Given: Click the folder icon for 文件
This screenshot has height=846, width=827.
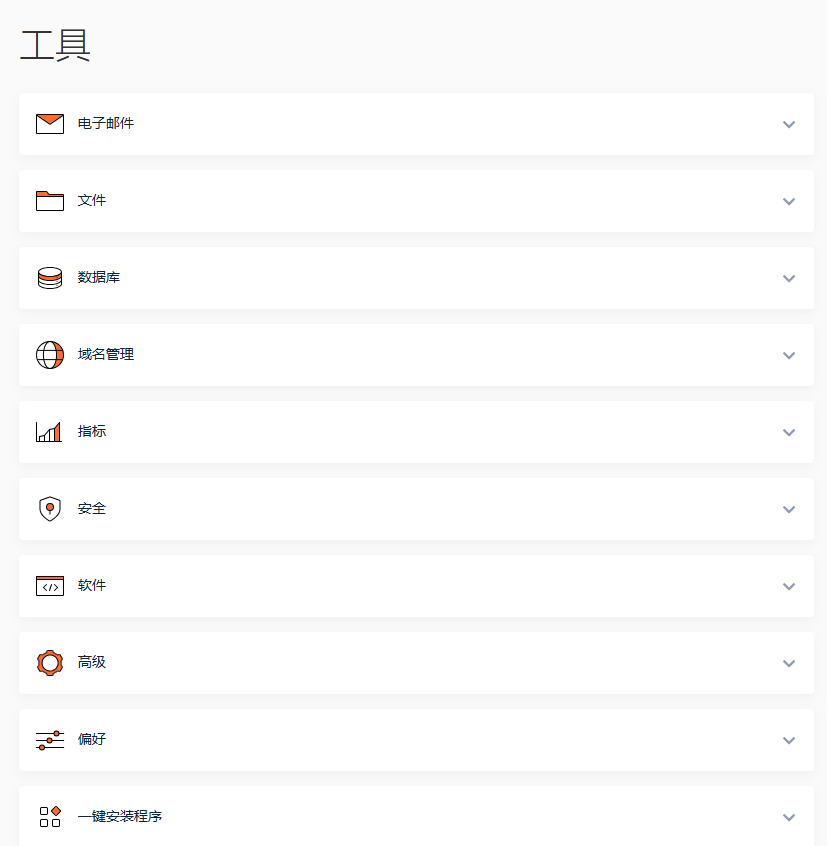Looking at the screenshot, I should pyautogui.click(x=50, y=201).
